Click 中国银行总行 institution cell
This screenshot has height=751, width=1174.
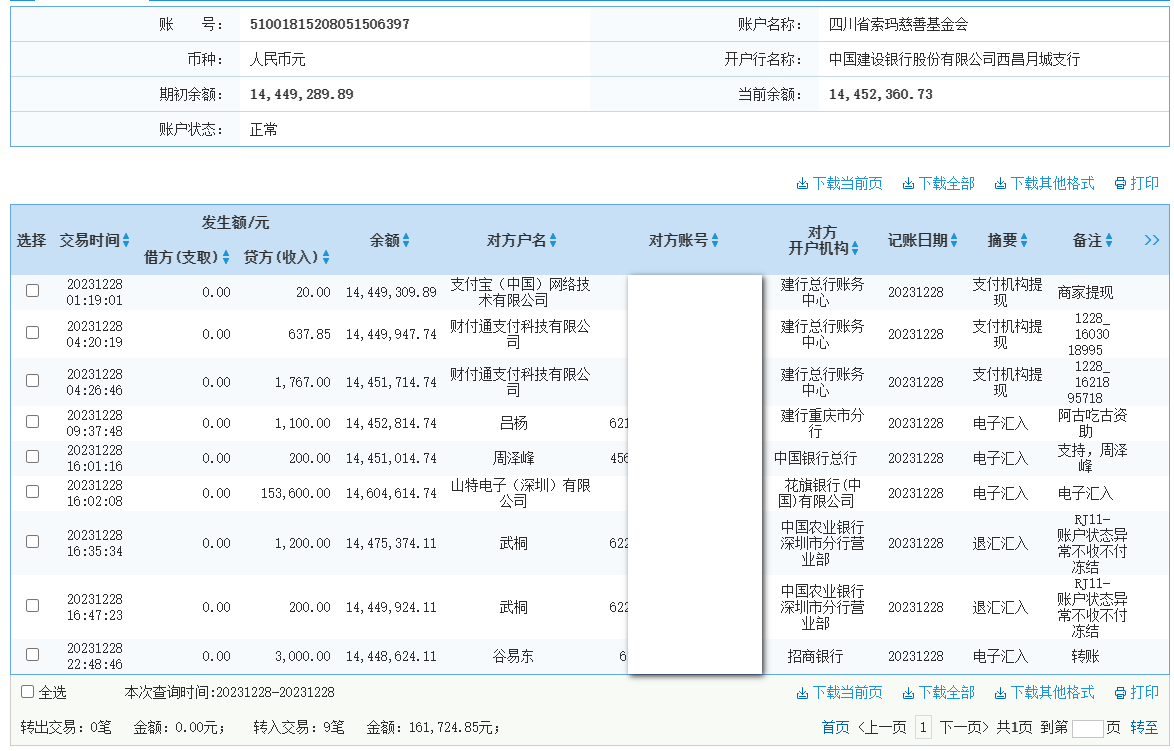click(x=815, y=458)
